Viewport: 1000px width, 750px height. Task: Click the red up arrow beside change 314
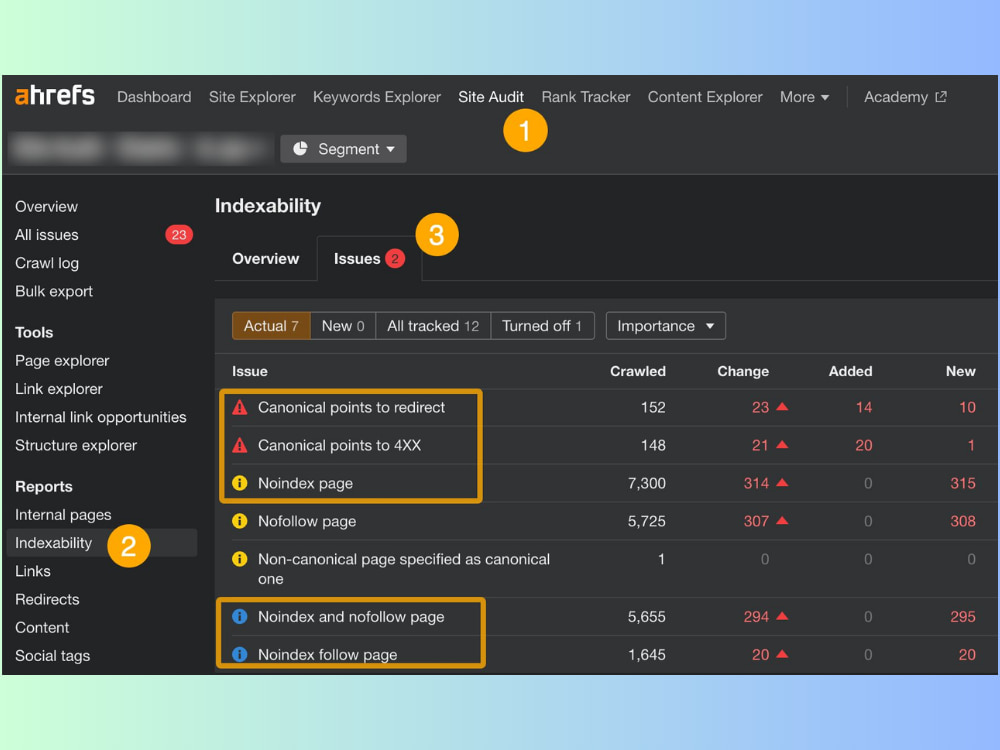tap(783, 483)
